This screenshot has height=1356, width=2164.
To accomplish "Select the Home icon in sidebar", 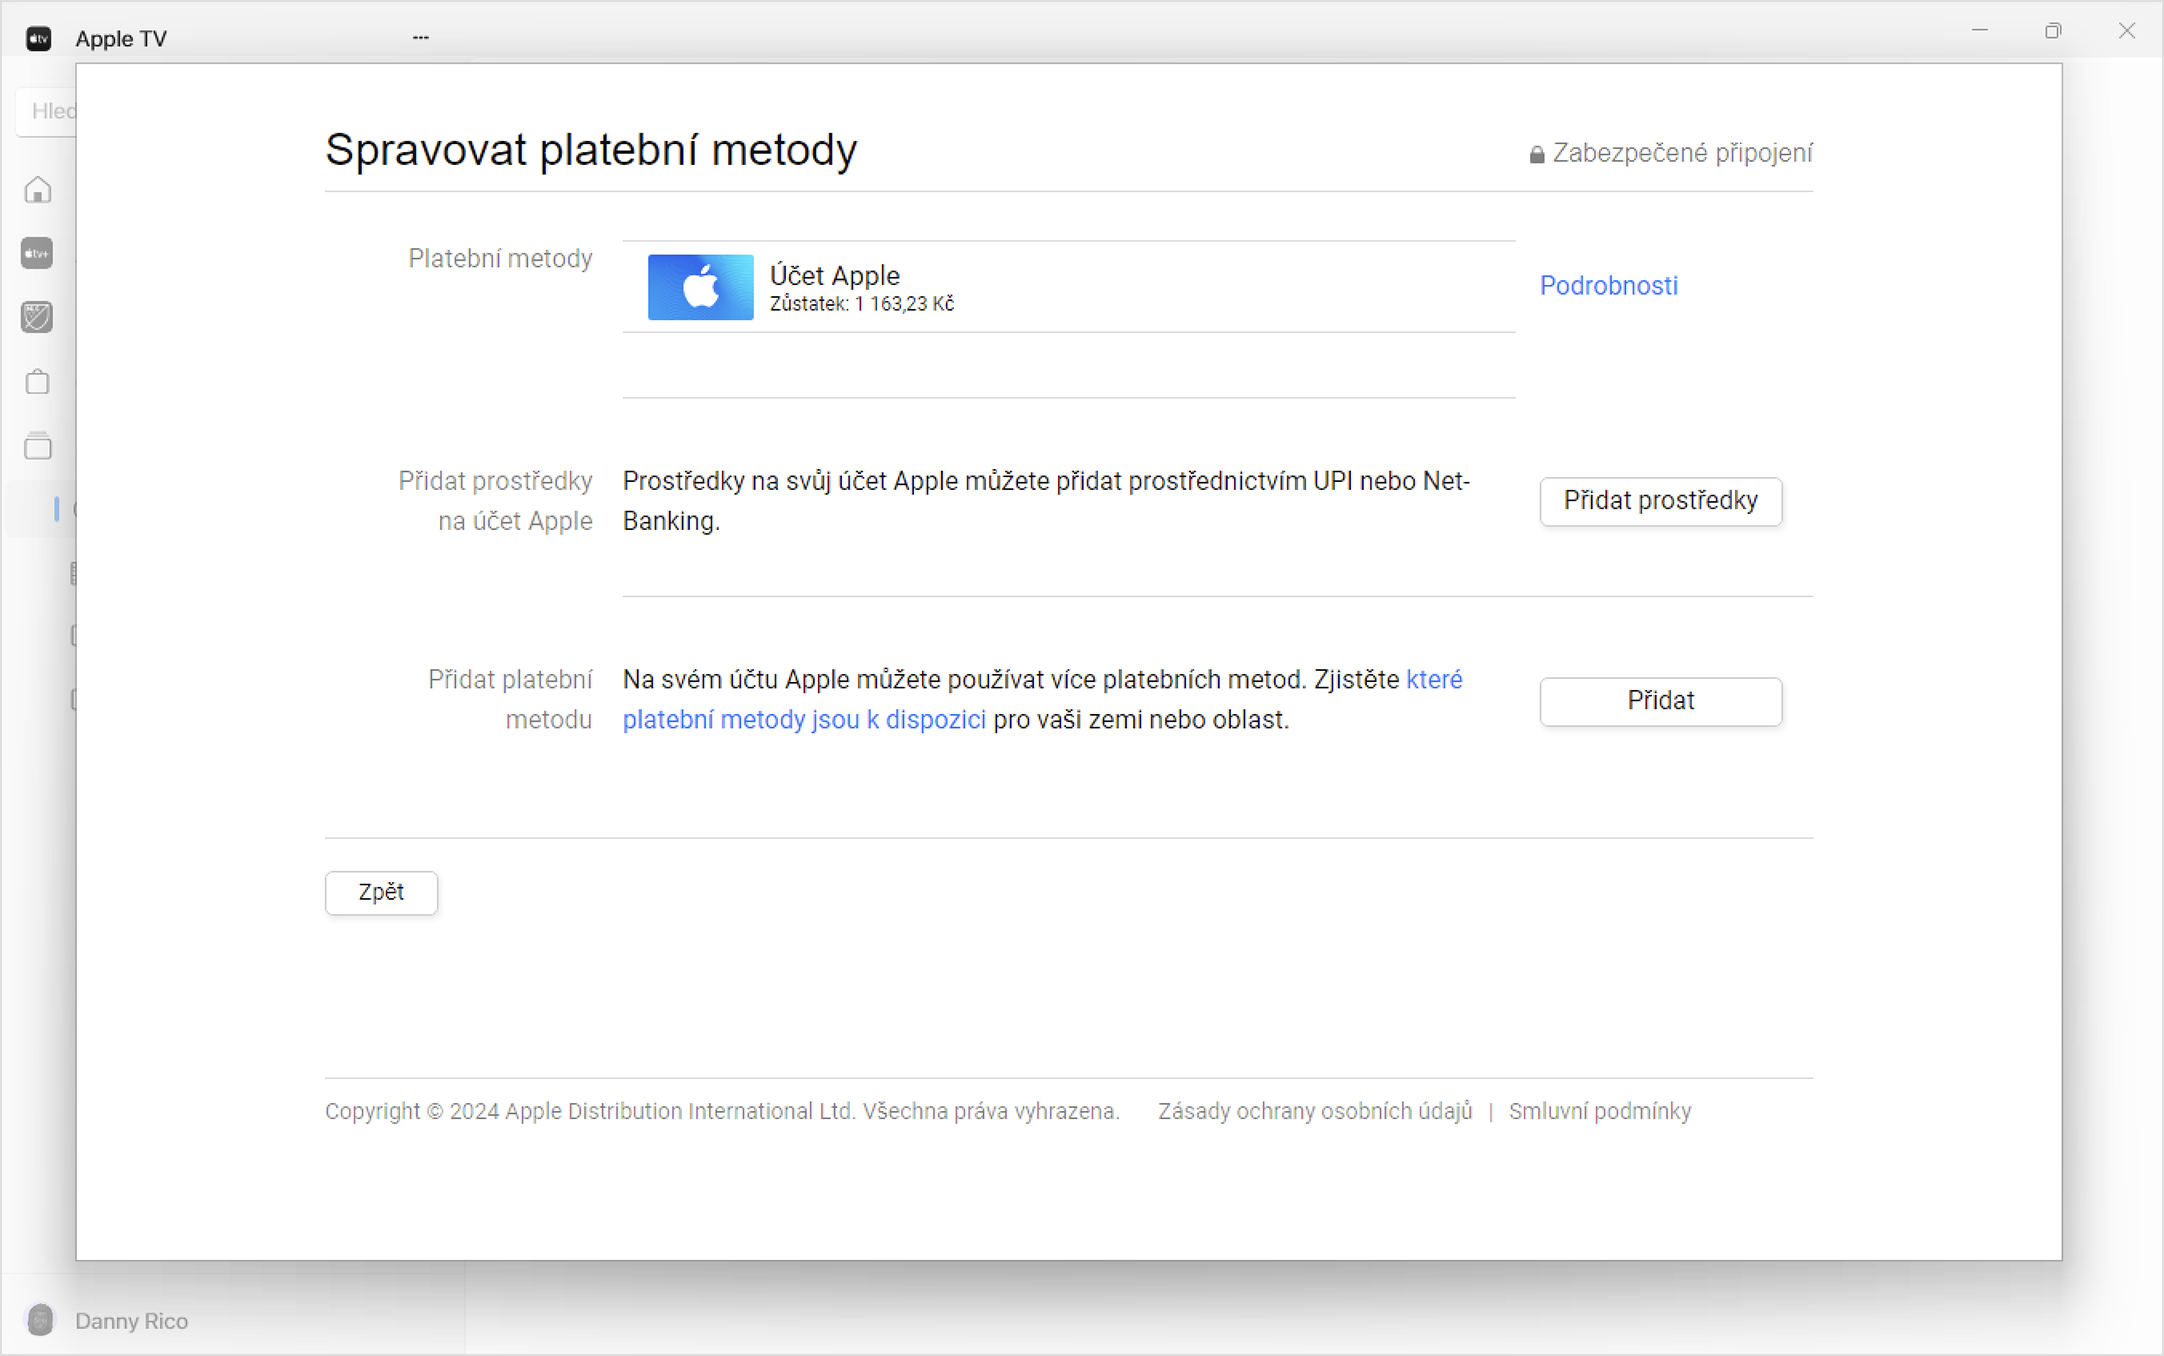I will click(37, 189).
